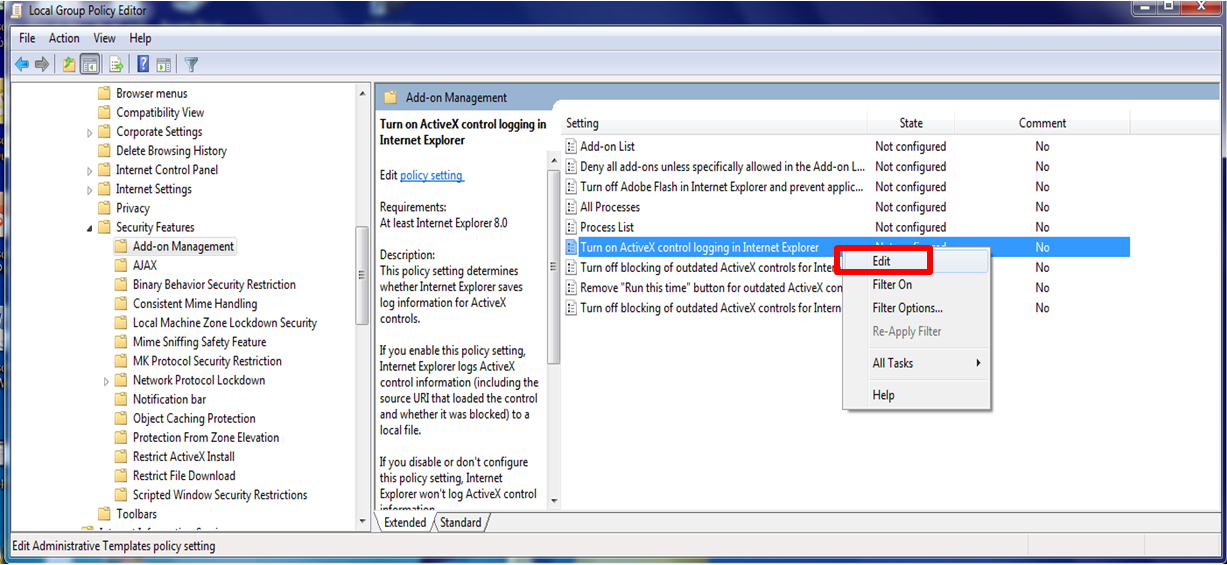Click Not configured state of Add-on List
Image resolution: width=1227 pixels, height=565 pixels.
pyautogui.click(x=910, y=146)
